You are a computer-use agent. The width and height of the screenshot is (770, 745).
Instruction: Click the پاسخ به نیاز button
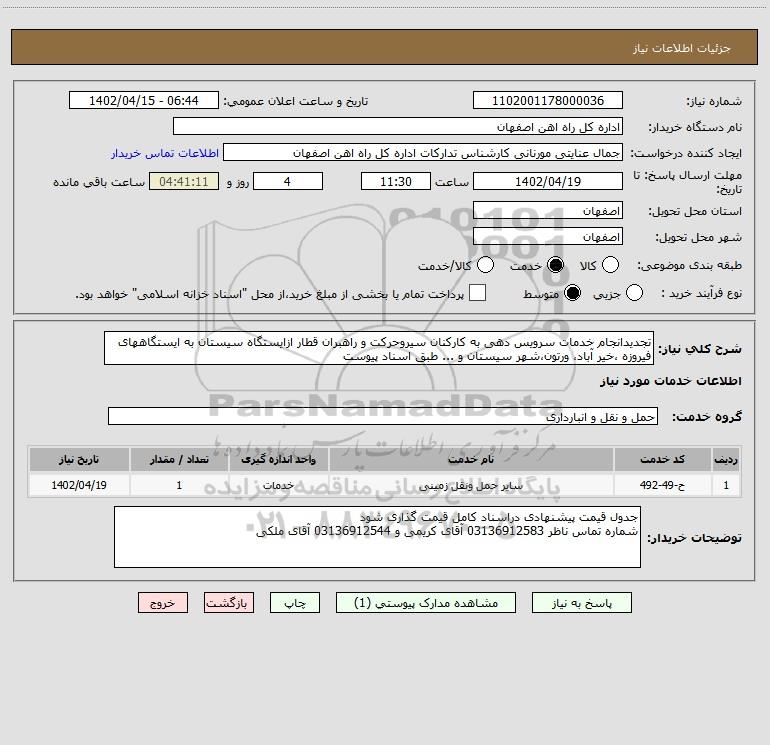[582, 603]
